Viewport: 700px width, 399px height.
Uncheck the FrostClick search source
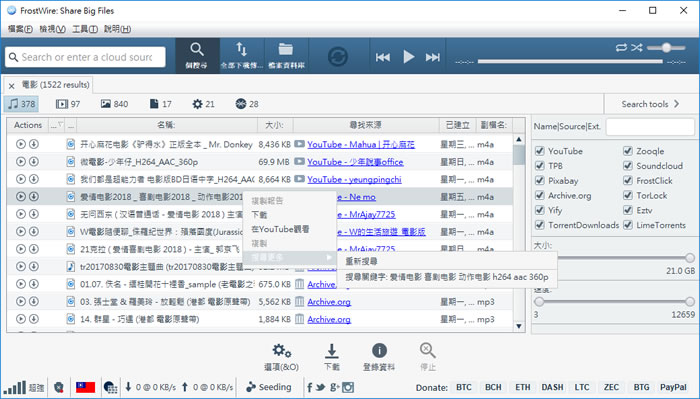pos(628,180)
